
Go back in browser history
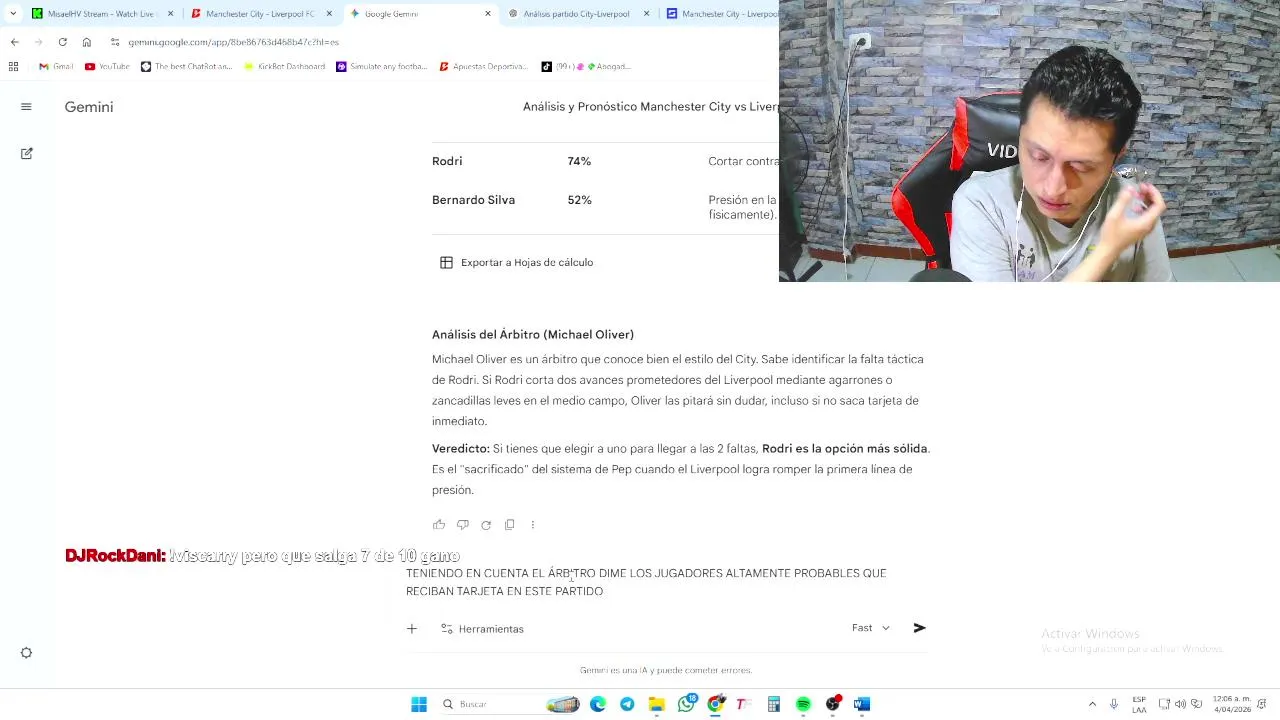pos(14,42)
